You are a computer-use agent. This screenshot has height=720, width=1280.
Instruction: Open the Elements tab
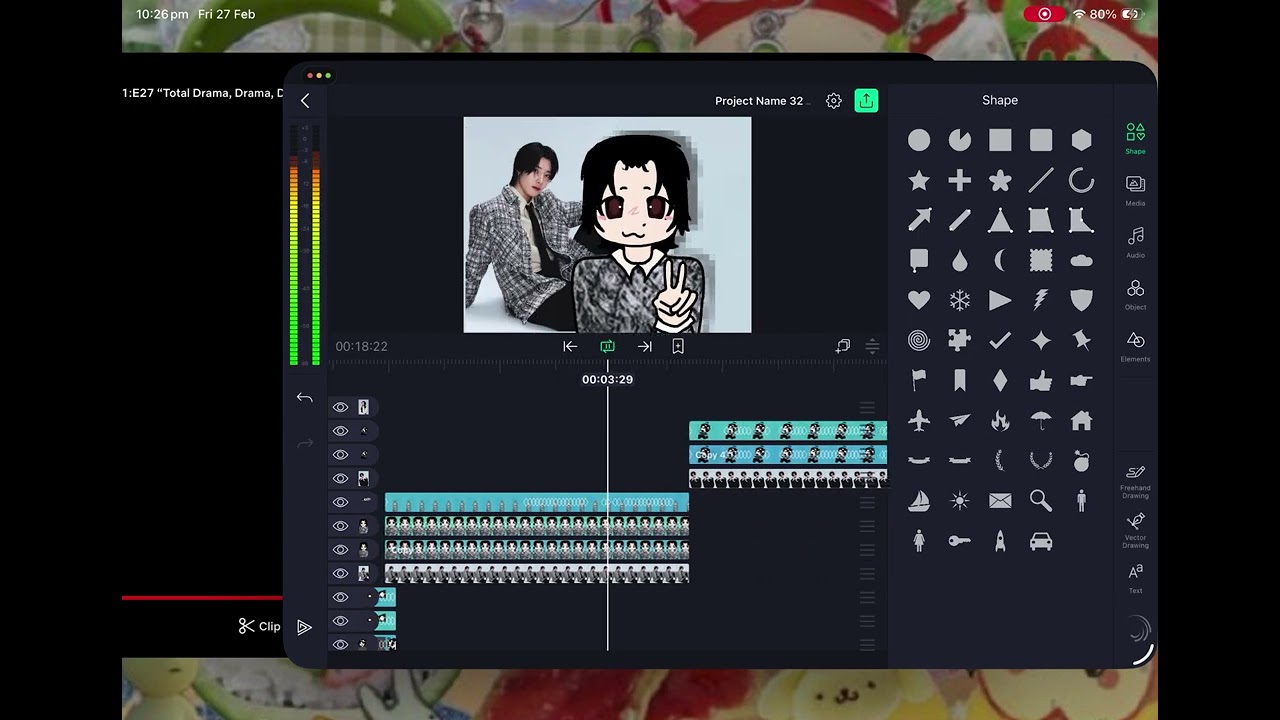1135,345
